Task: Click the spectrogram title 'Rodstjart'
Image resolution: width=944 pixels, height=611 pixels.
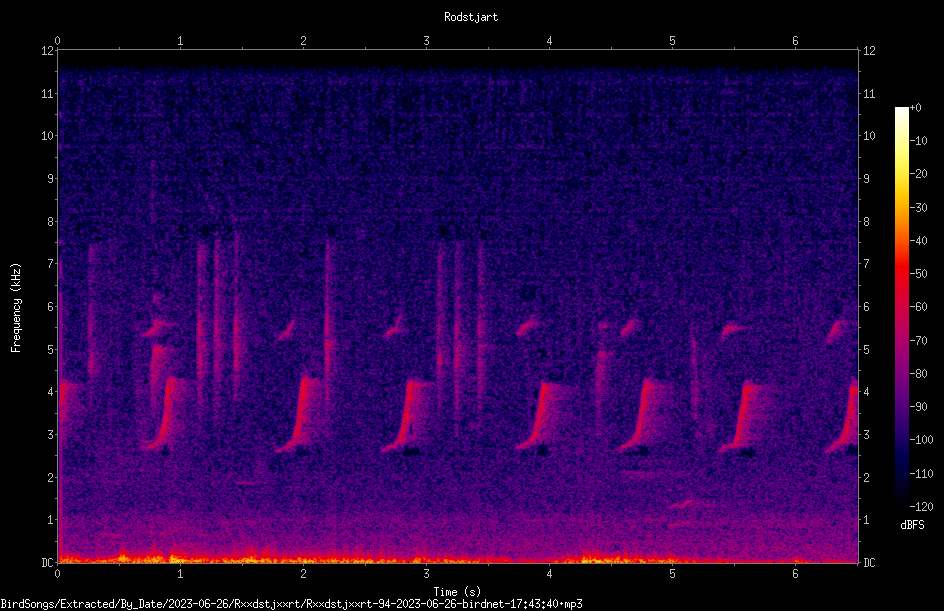Action: (x=471, y=17)
